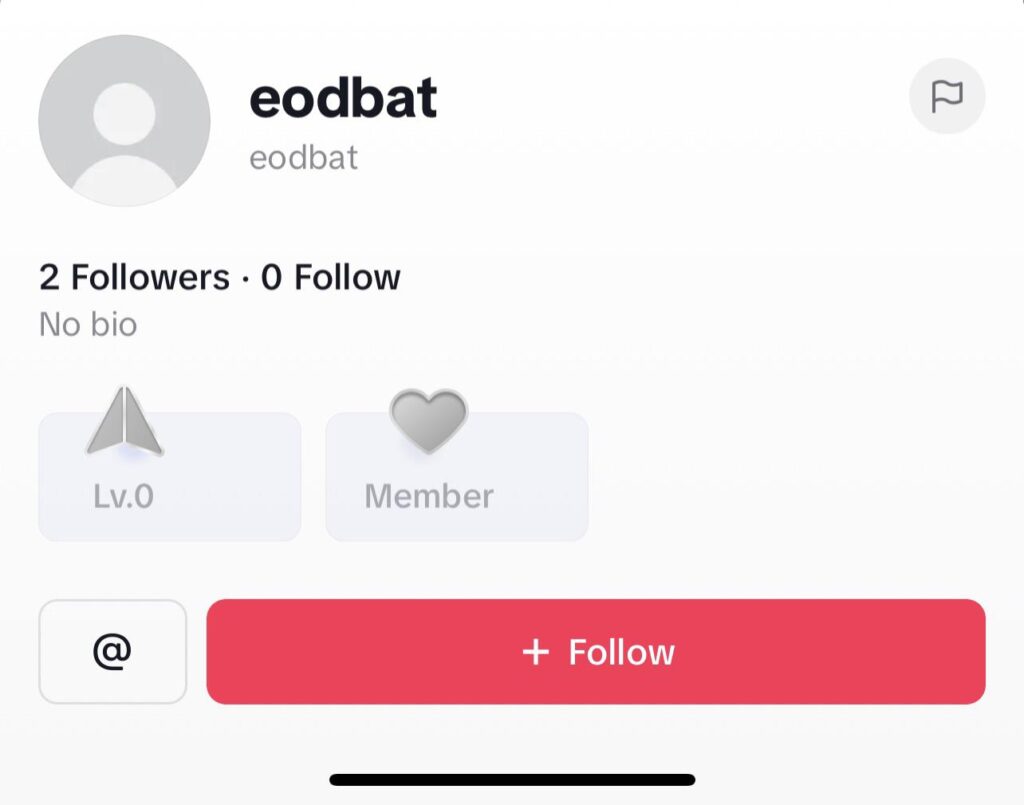Viewport: 1024px width, 805px height.
Task: Tap the gray heart member icon
Action: click(428, 421)
